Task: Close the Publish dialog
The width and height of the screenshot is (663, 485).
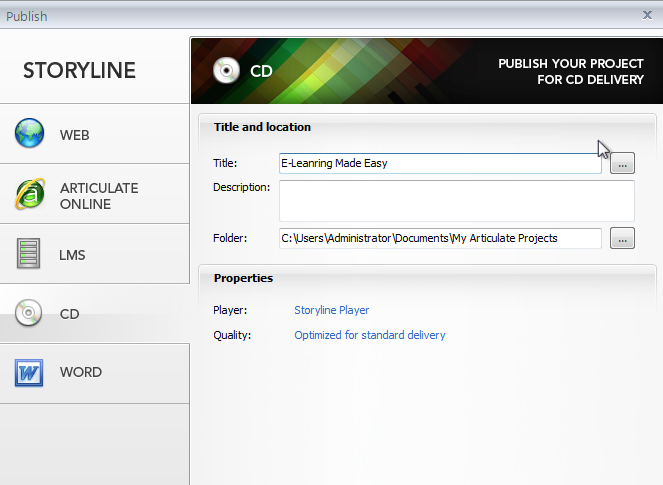Action: point(647,15)
